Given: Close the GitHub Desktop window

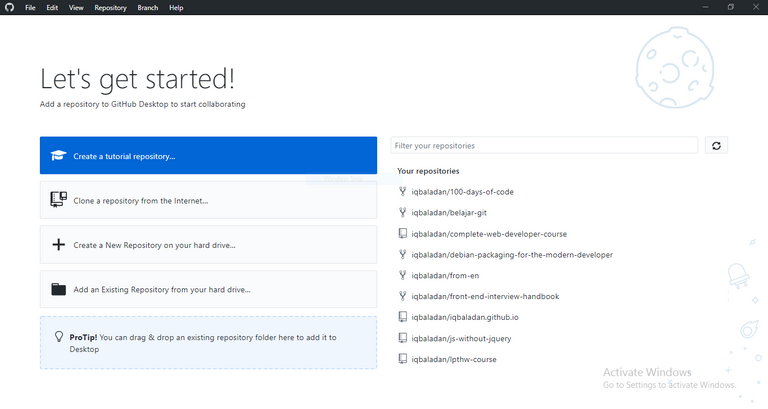Looking at the screenshot, I should point(756,7).
